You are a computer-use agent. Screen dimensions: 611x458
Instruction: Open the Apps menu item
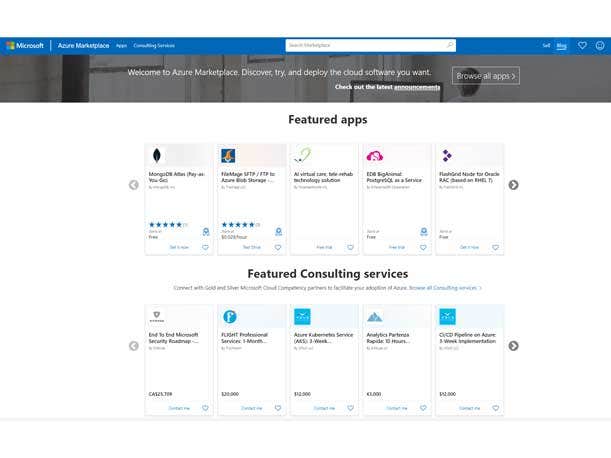click(121, 45)
